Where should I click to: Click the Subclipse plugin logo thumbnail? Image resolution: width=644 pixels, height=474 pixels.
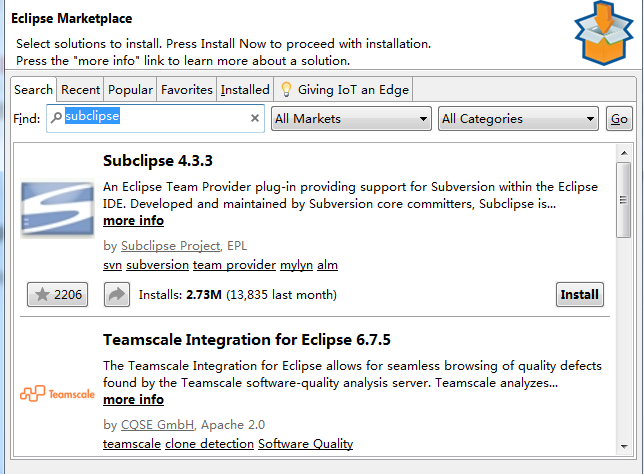click(x=58, y=208)
